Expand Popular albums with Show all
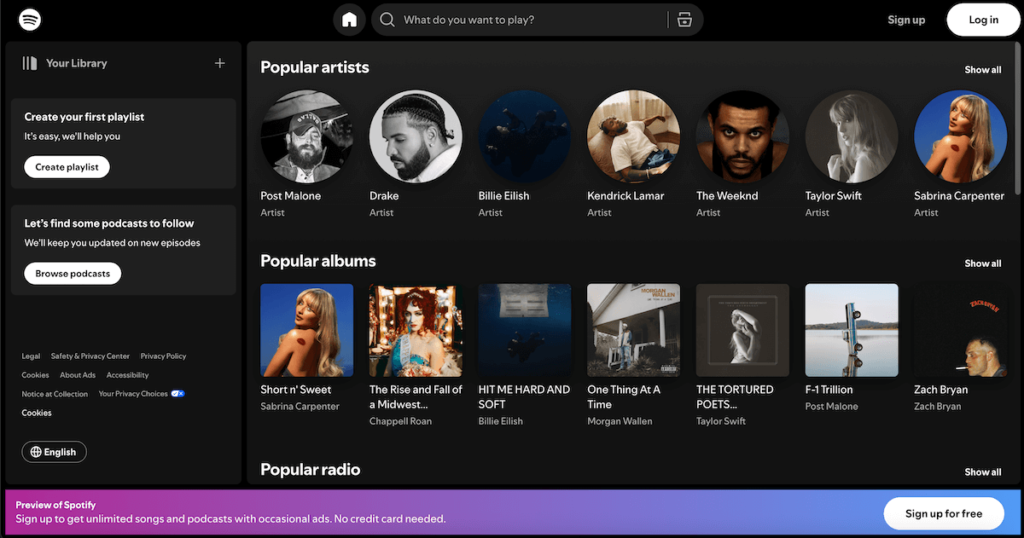The height and width of the screenshot is (538, 1024). 982,264
